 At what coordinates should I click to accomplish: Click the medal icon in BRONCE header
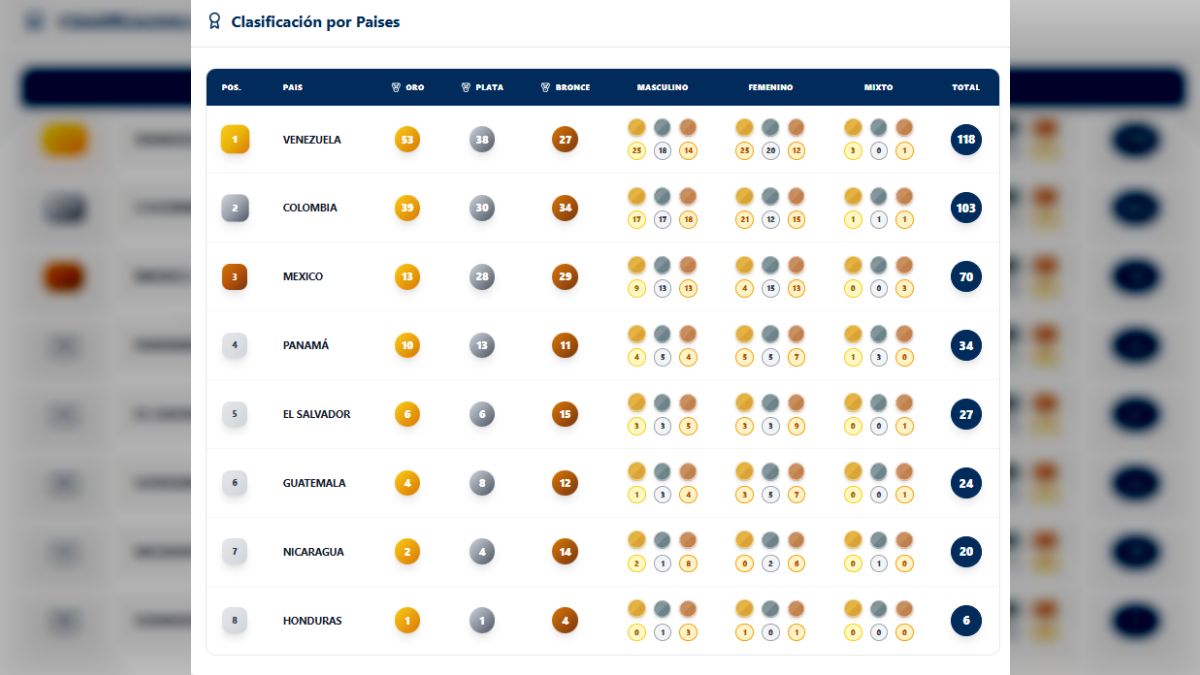pos(545,87)
